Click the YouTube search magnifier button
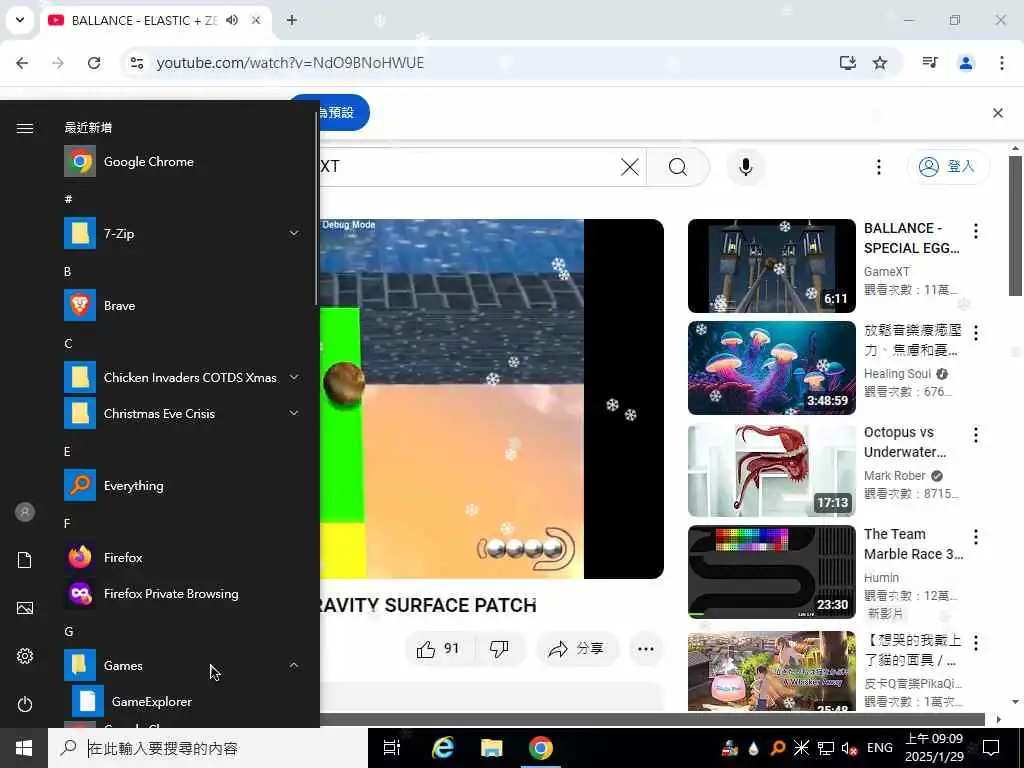The width and height of the screenshot is (1024, 768). pyautogui.click(x=678, y=167)
